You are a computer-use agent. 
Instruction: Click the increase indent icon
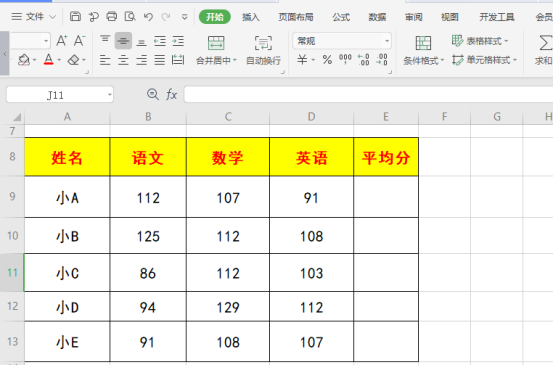coord(178,41)
